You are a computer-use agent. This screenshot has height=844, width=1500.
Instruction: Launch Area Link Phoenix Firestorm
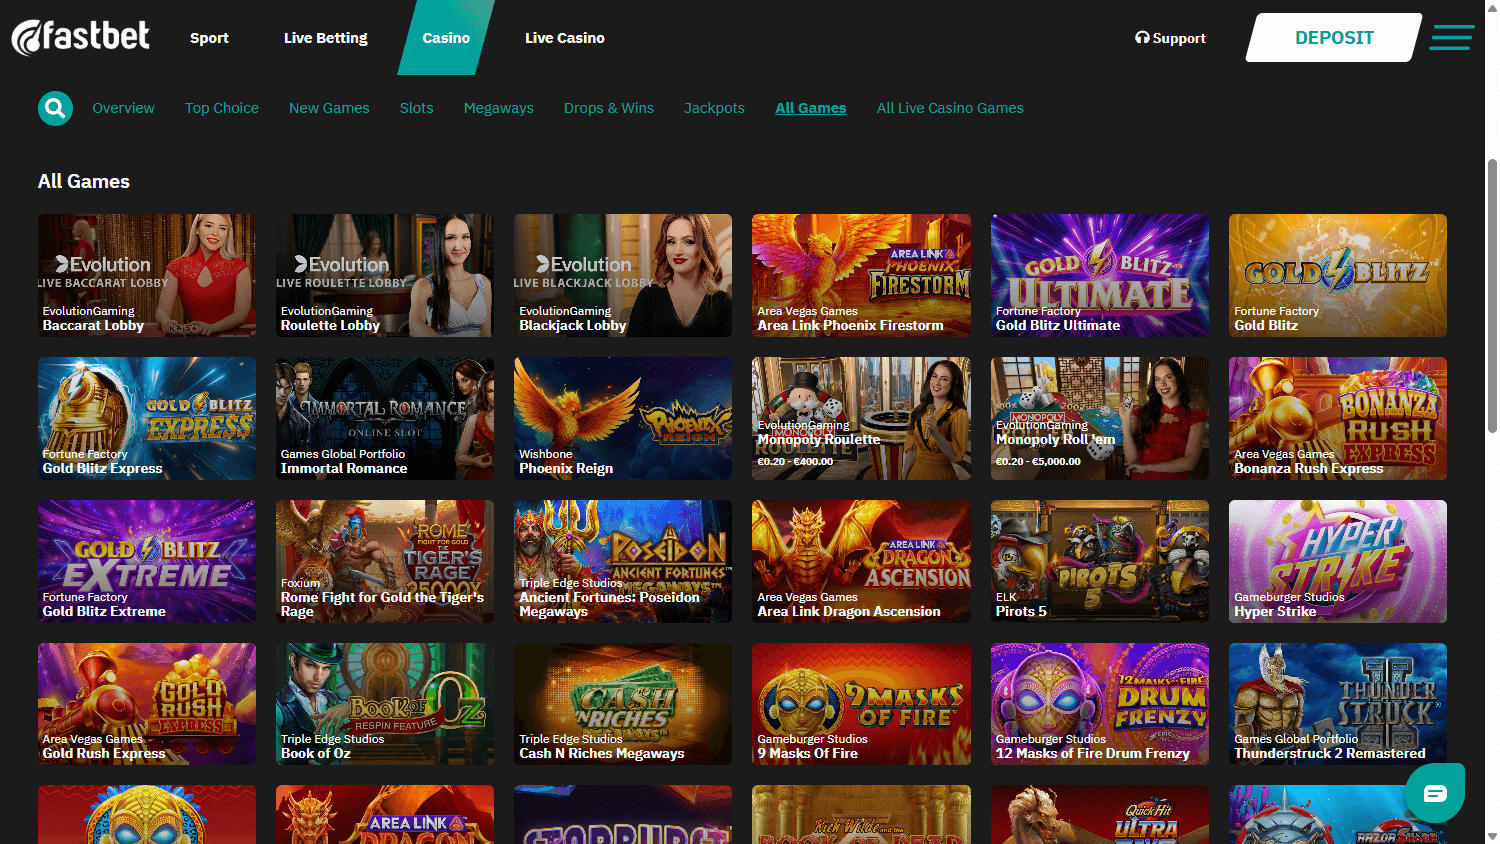tap(861, 275)
